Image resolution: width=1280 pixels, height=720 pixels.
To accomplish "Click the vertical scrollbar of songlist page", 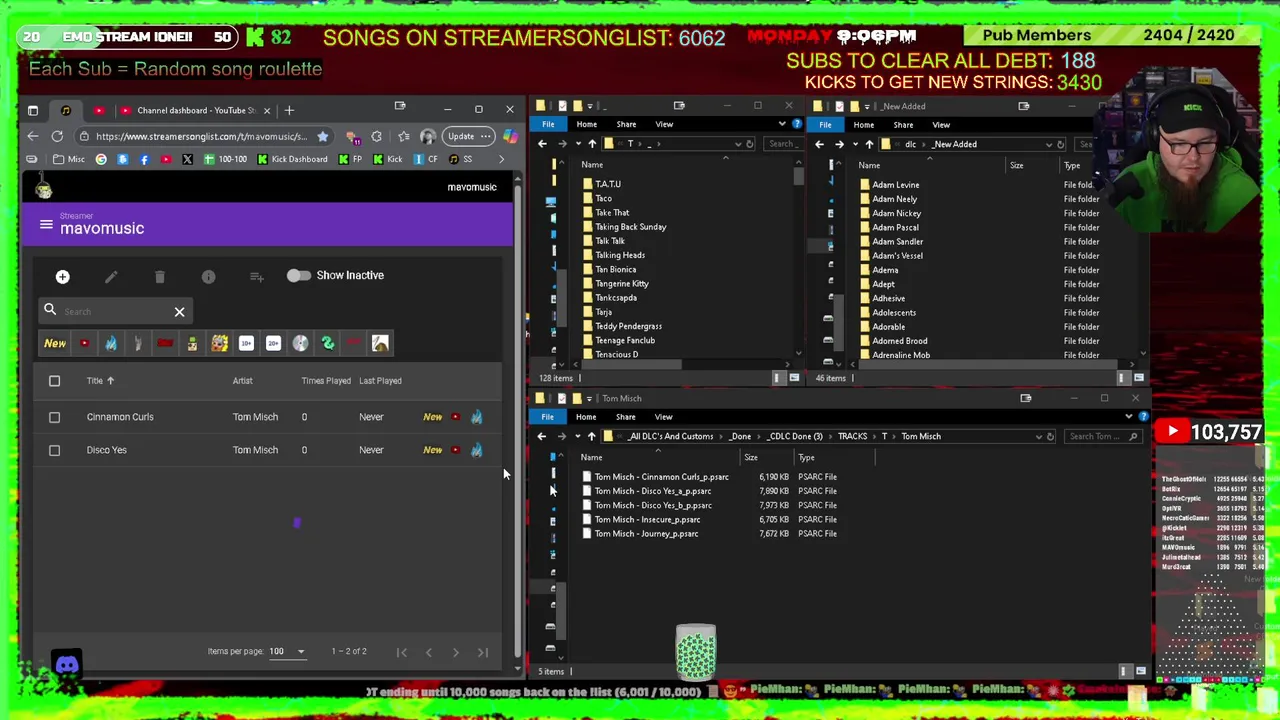I will point(517,420).
